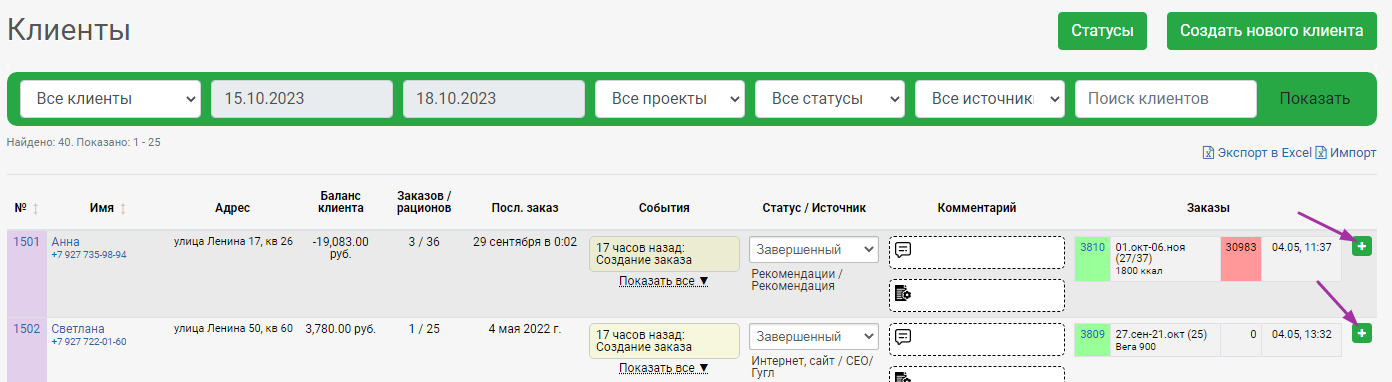Open green order number 3810
1392x382 pixels.
(x=1093, y=246)
